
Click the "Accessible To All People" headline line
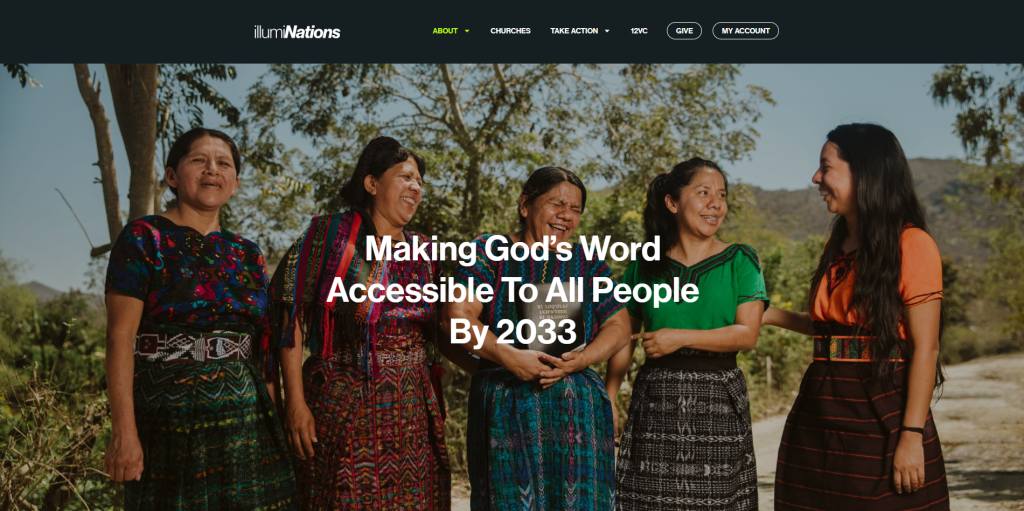point(512,291)
